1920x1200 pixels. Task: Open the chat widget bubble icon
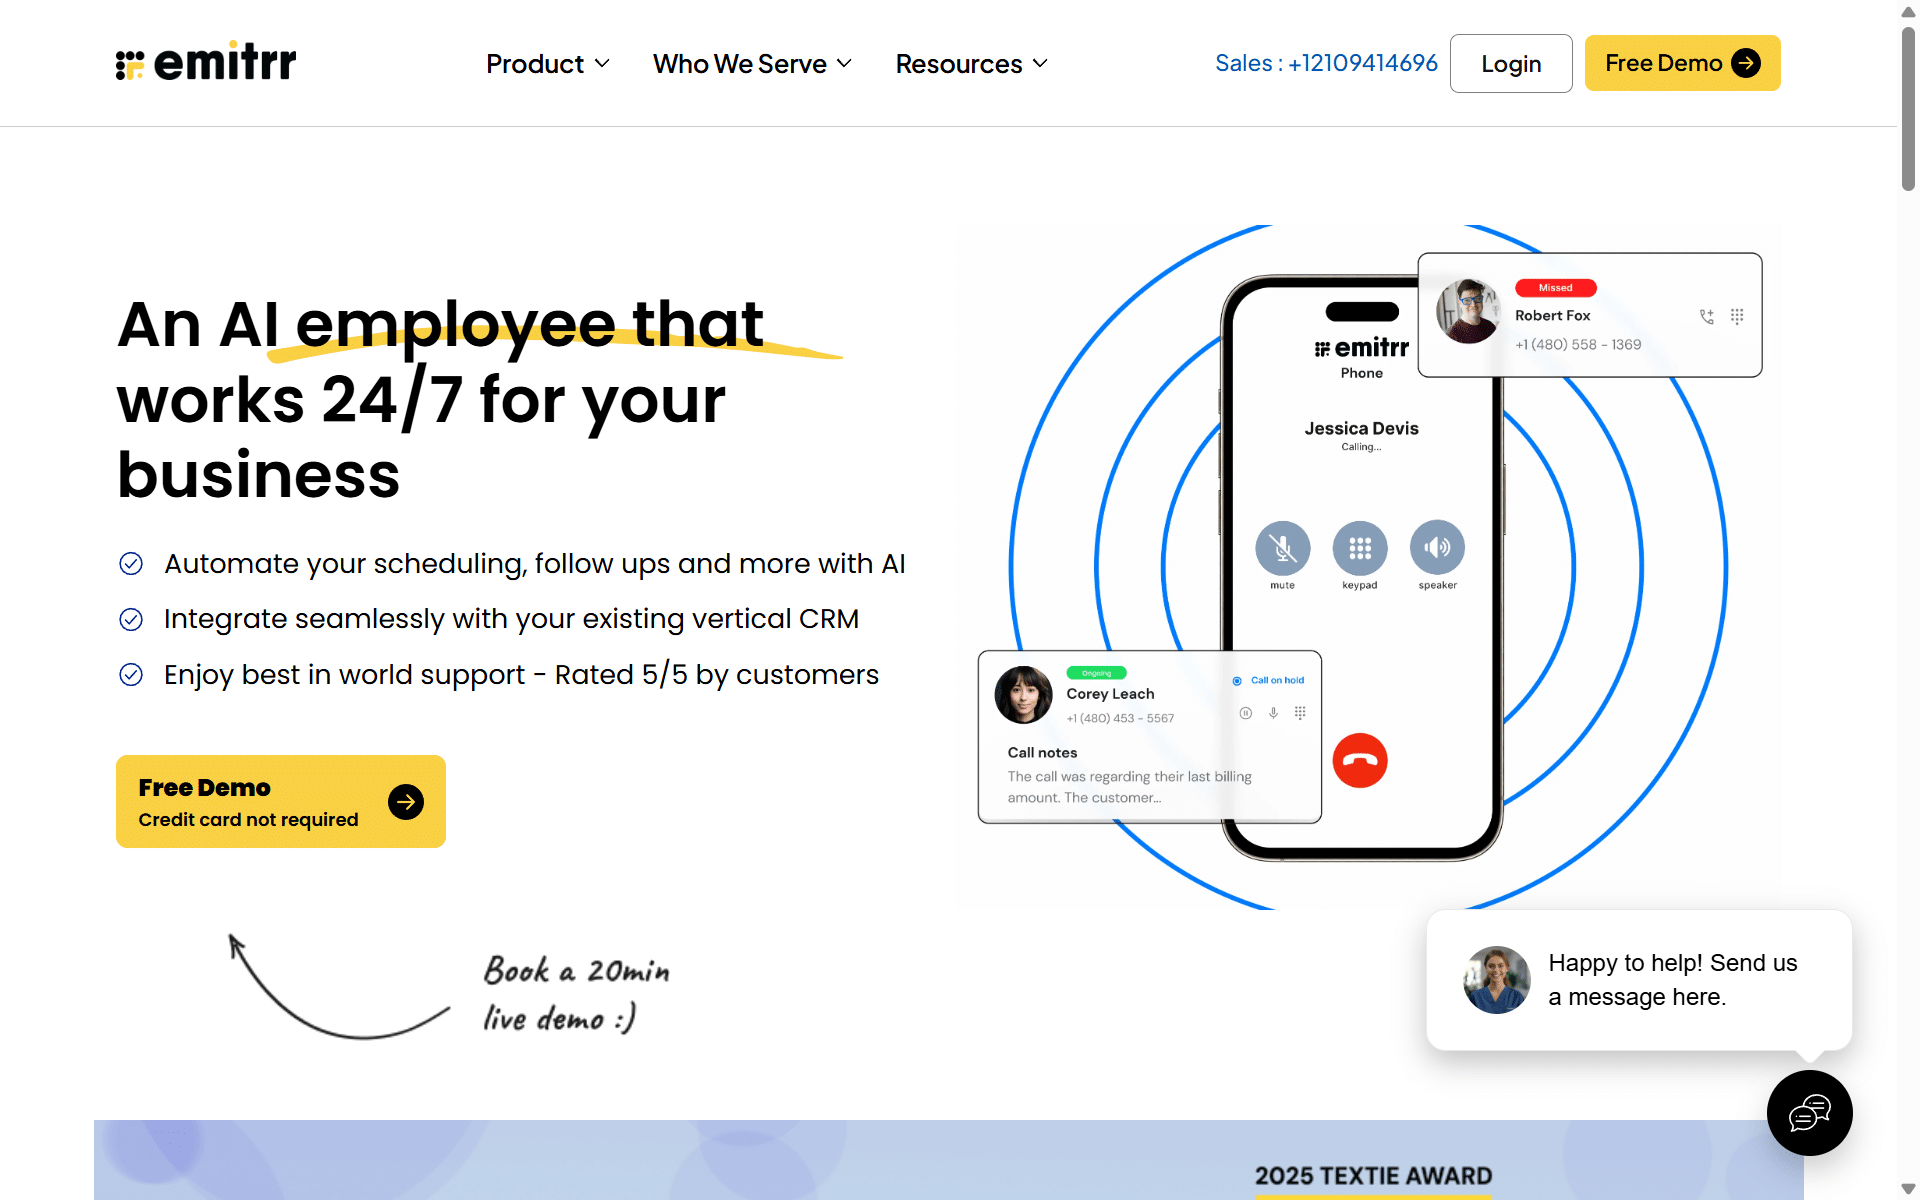pyautogui.click(x=1809, y=1112)
